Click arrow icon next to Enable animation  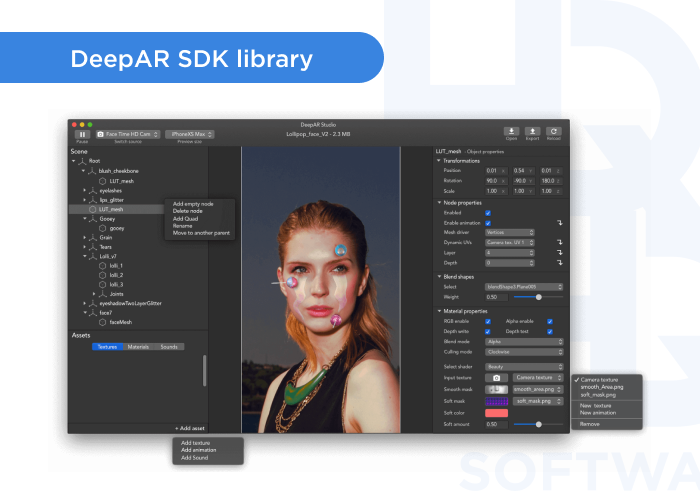click(x=560, y=223)
